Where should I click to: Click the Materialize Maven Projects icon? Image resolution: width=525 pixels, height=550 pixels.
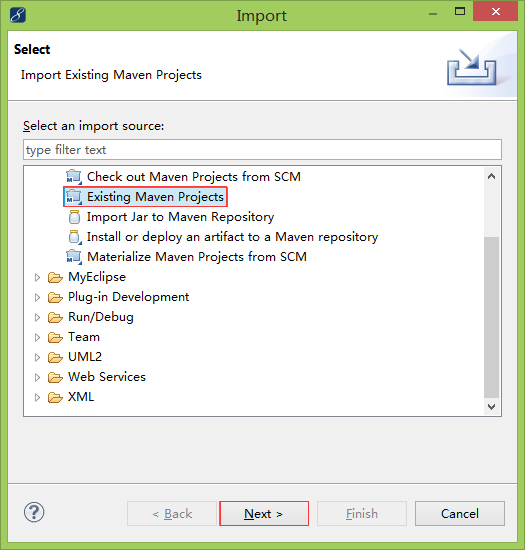74,257
